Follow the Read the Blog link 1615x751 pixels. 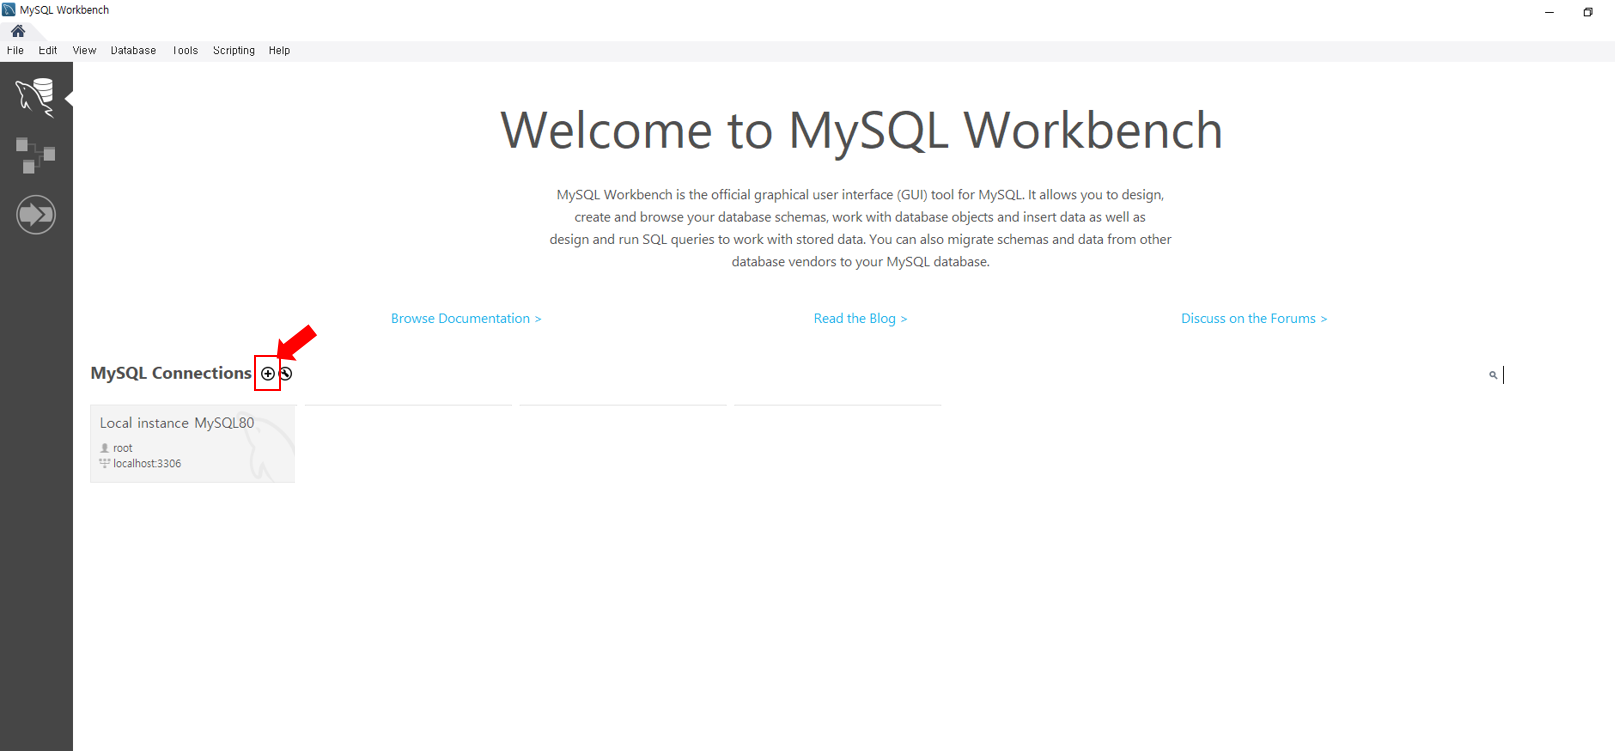[x=860, y=318]
